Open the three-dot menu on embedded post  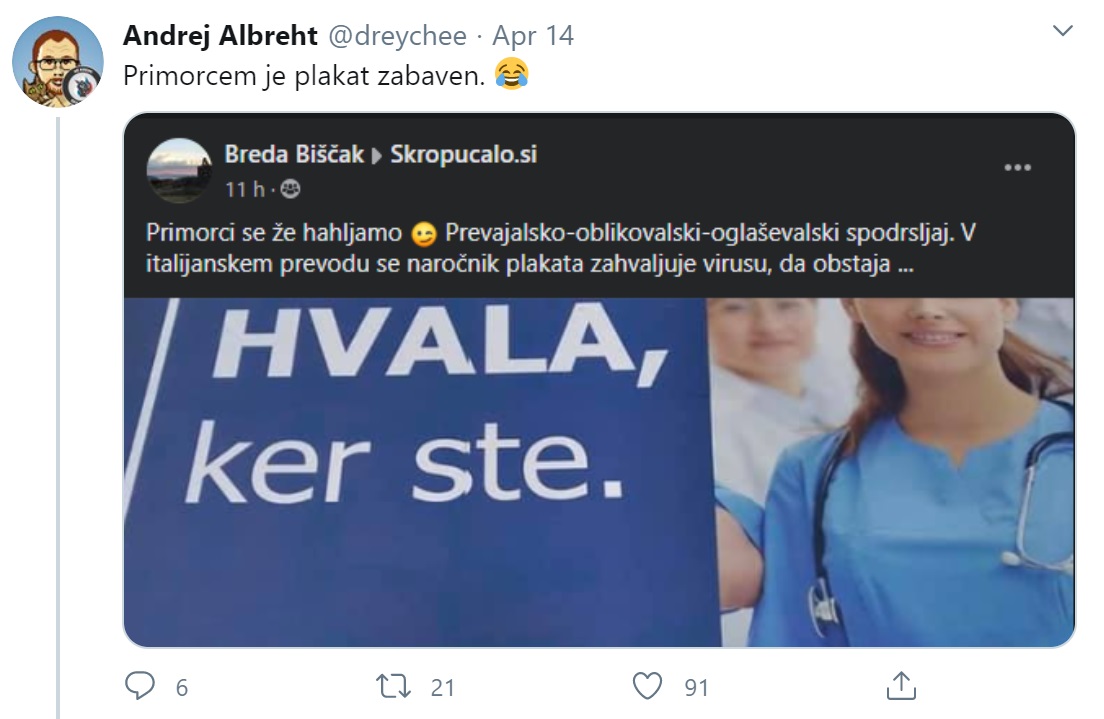(1017, 168)
